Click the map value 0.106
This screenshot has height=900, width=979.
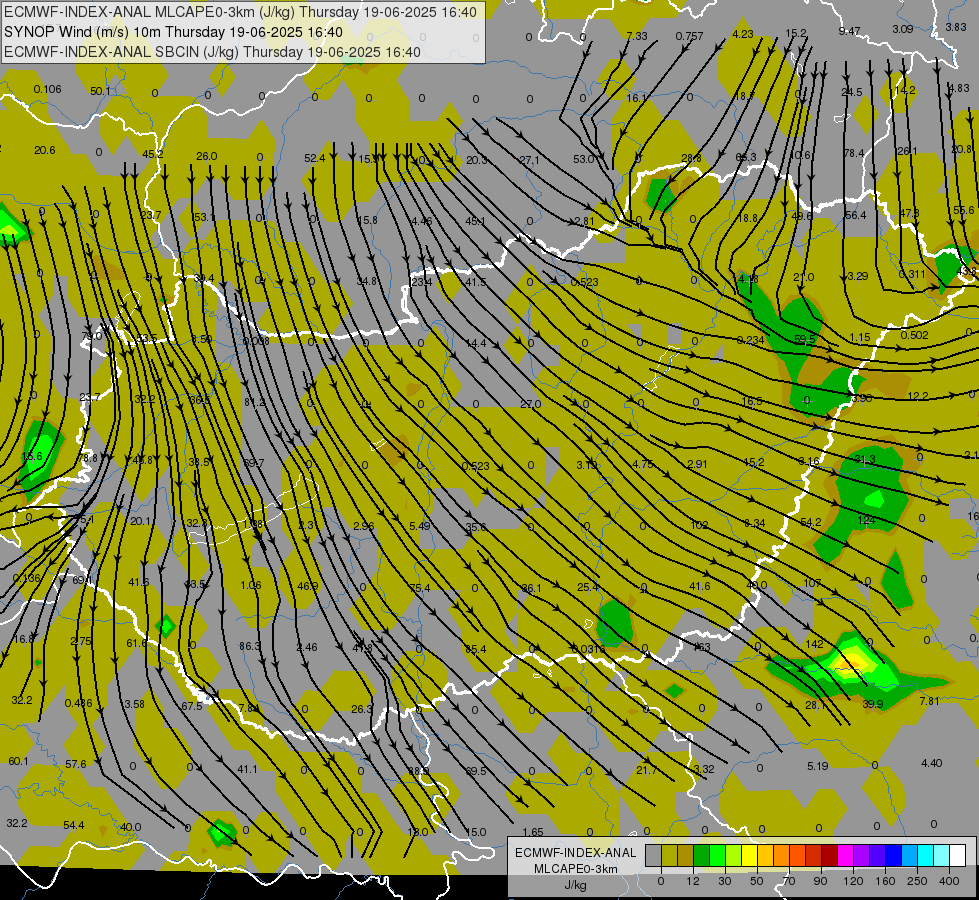[47, 89]
